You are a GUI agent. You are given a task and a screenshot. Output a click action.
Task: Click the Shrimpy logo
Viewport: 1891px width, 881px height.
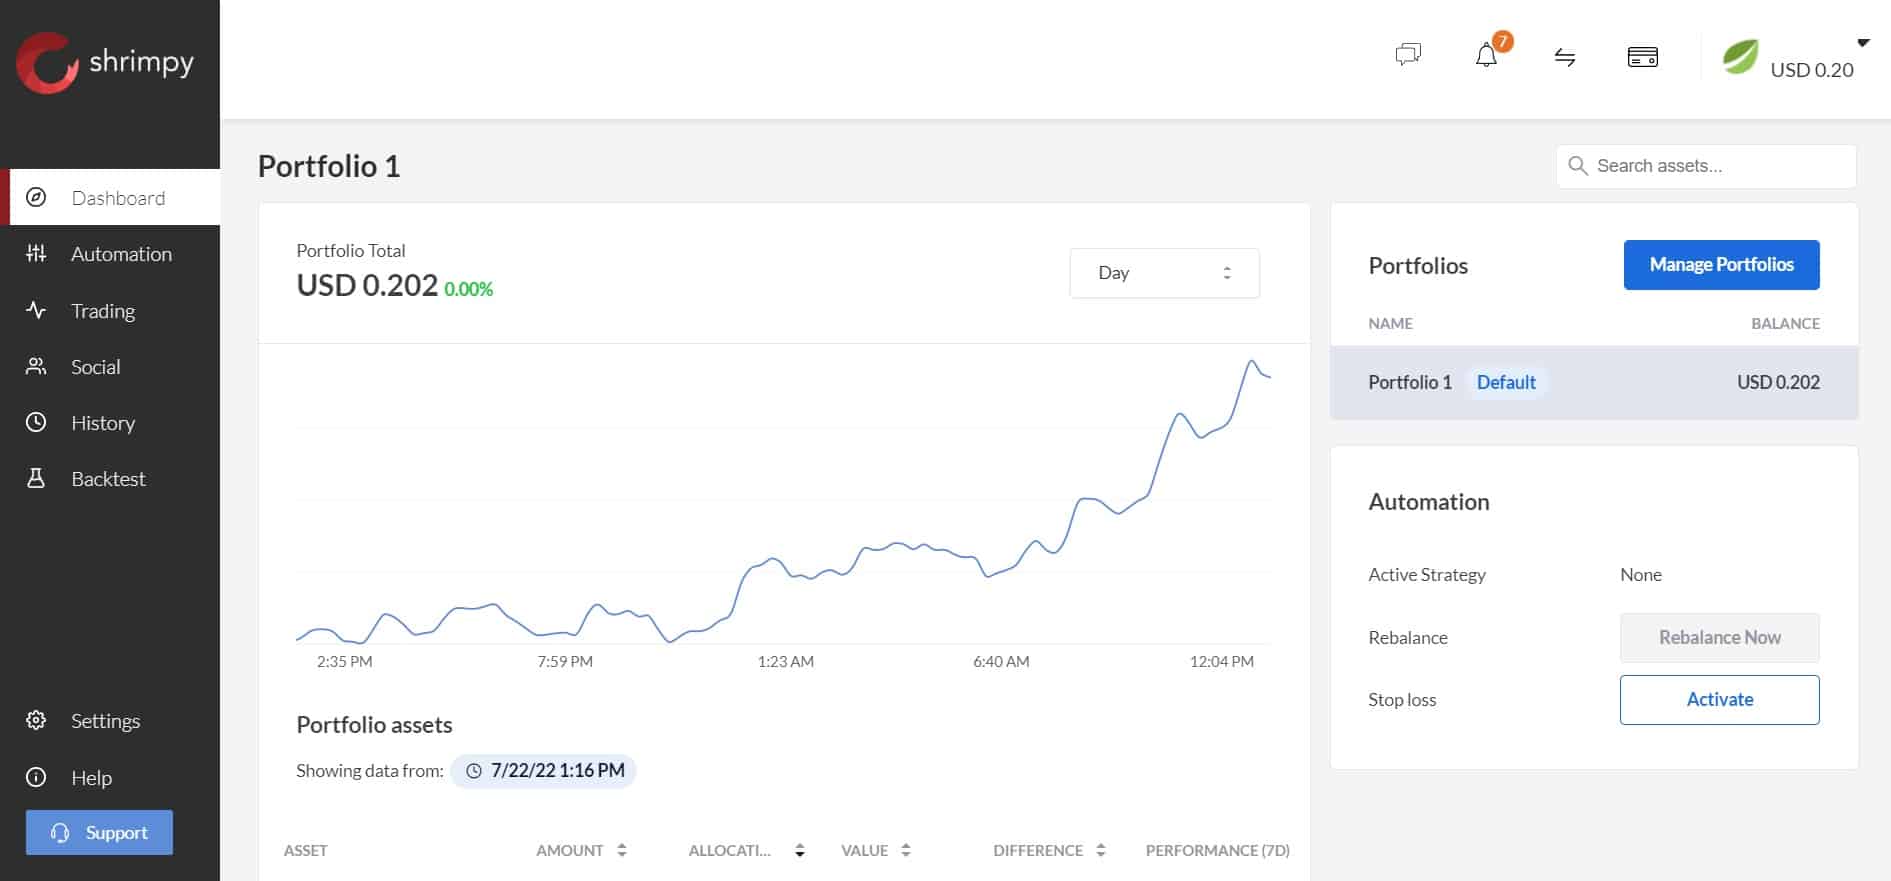click(x=105, y=62)
